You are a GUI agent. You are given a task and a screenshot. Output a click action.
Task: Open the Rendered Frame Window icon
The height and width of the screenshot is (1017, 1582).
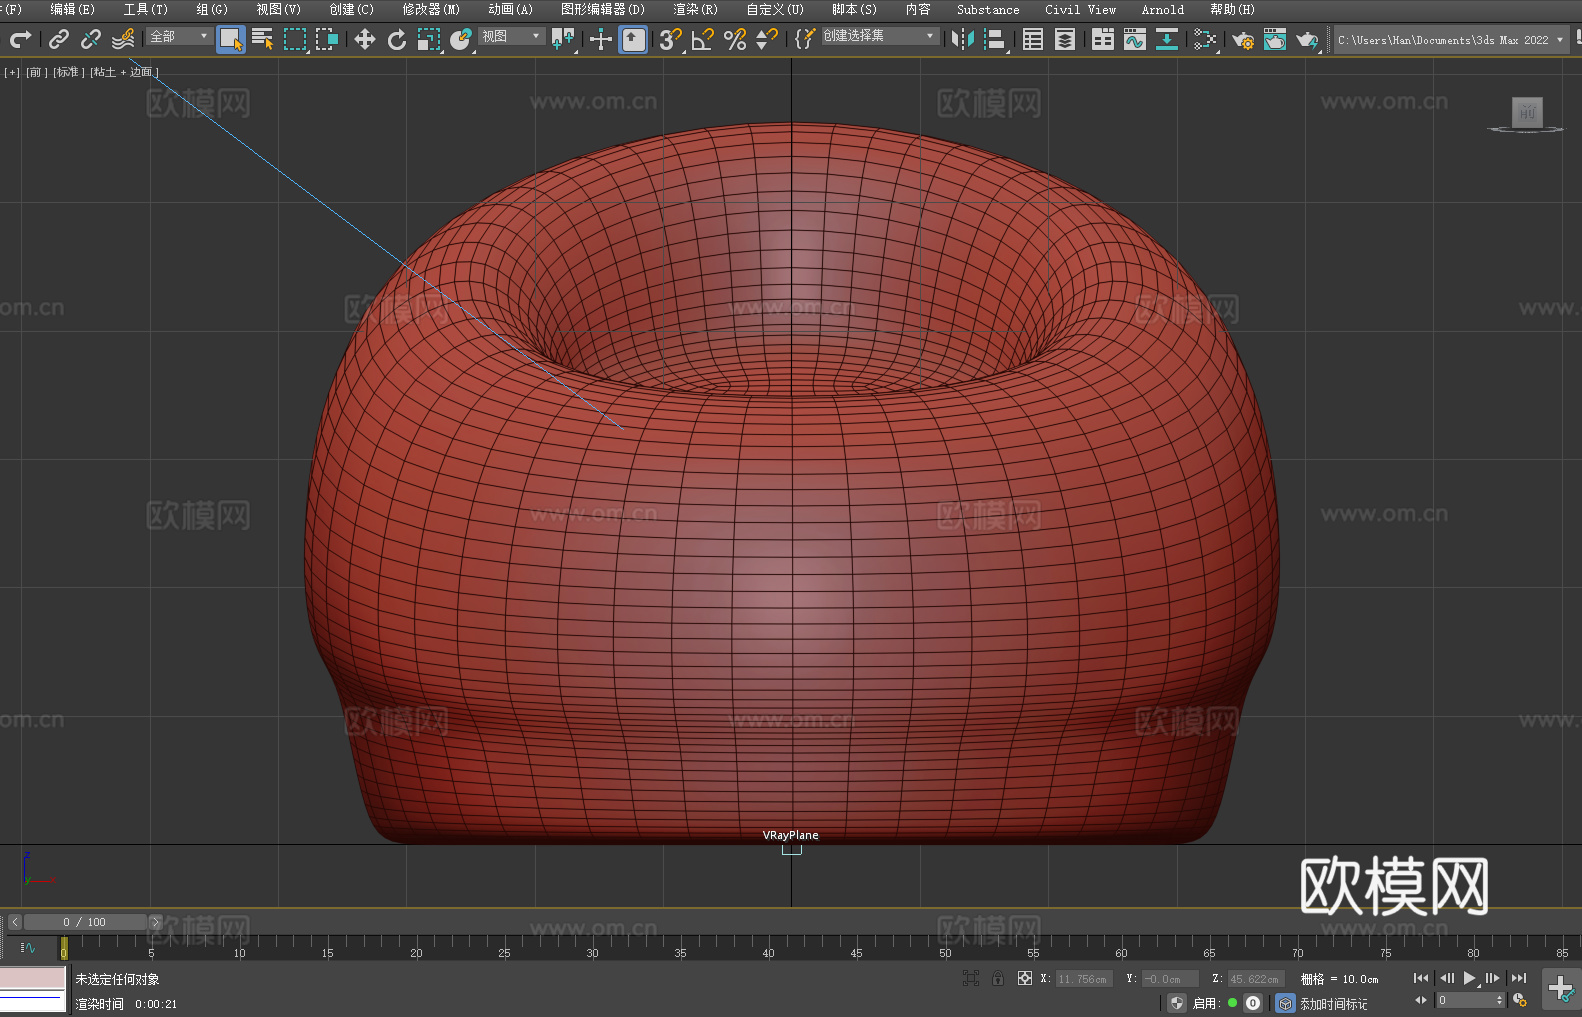coord(1275,39)
